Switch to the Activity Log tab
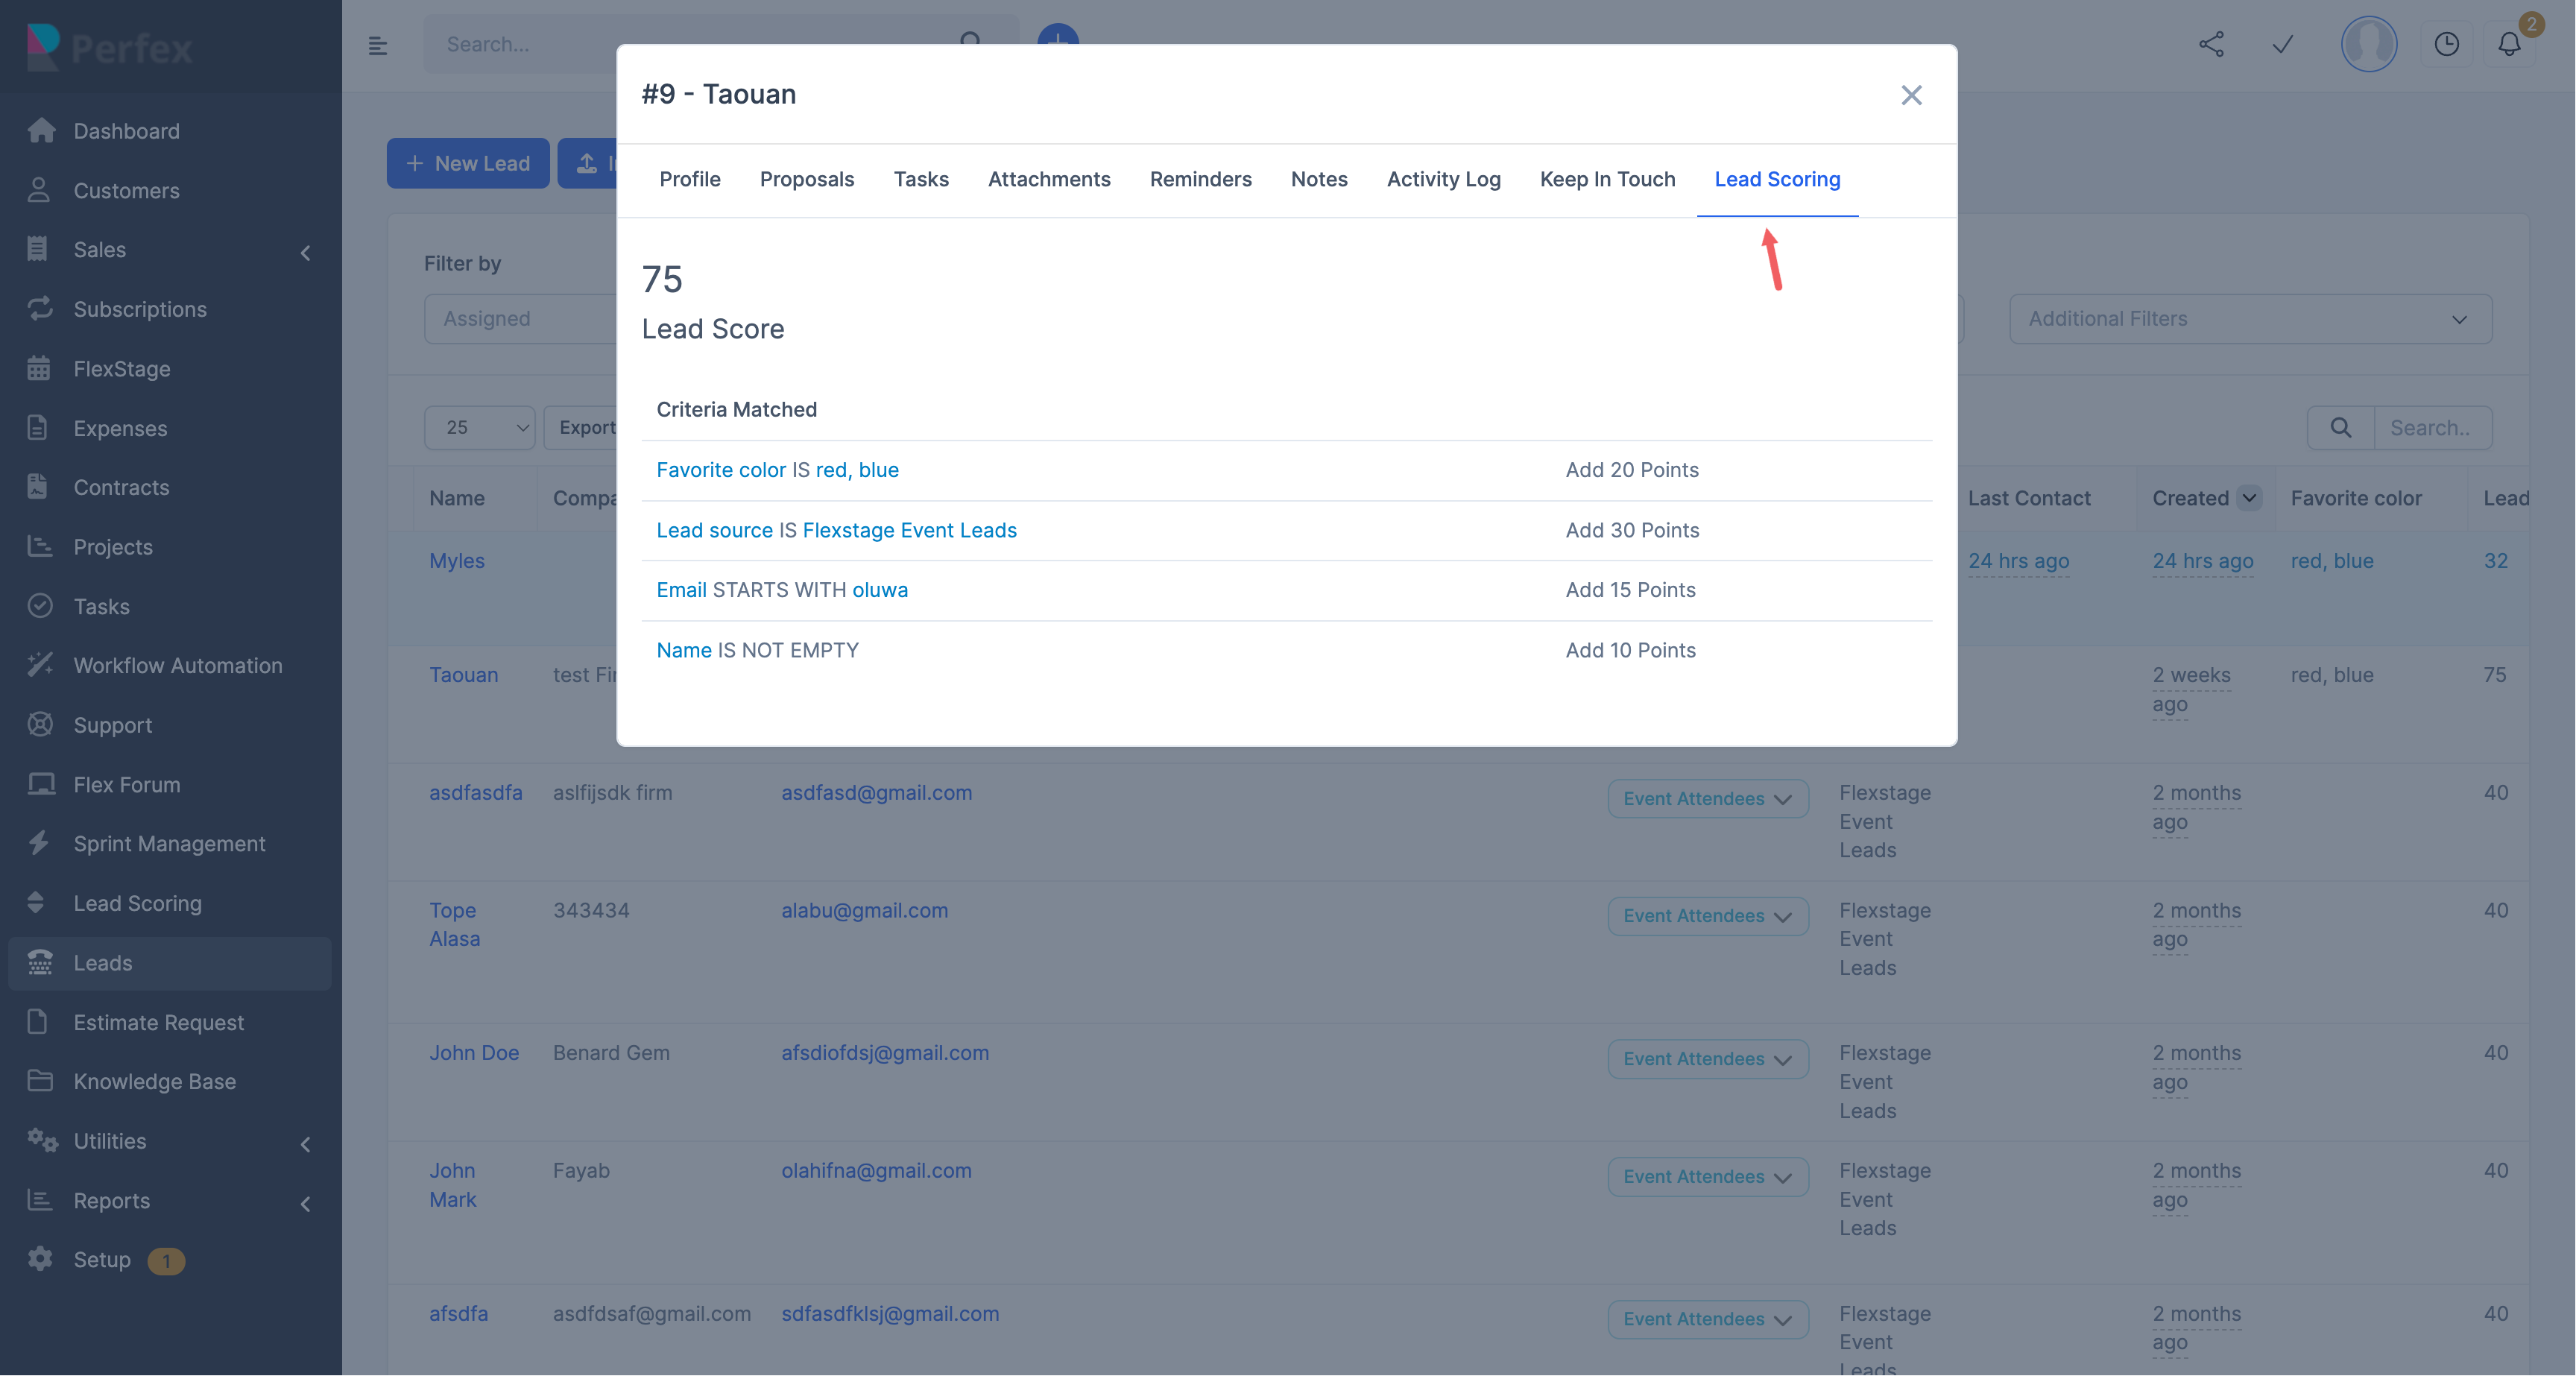 point(1443,179)
